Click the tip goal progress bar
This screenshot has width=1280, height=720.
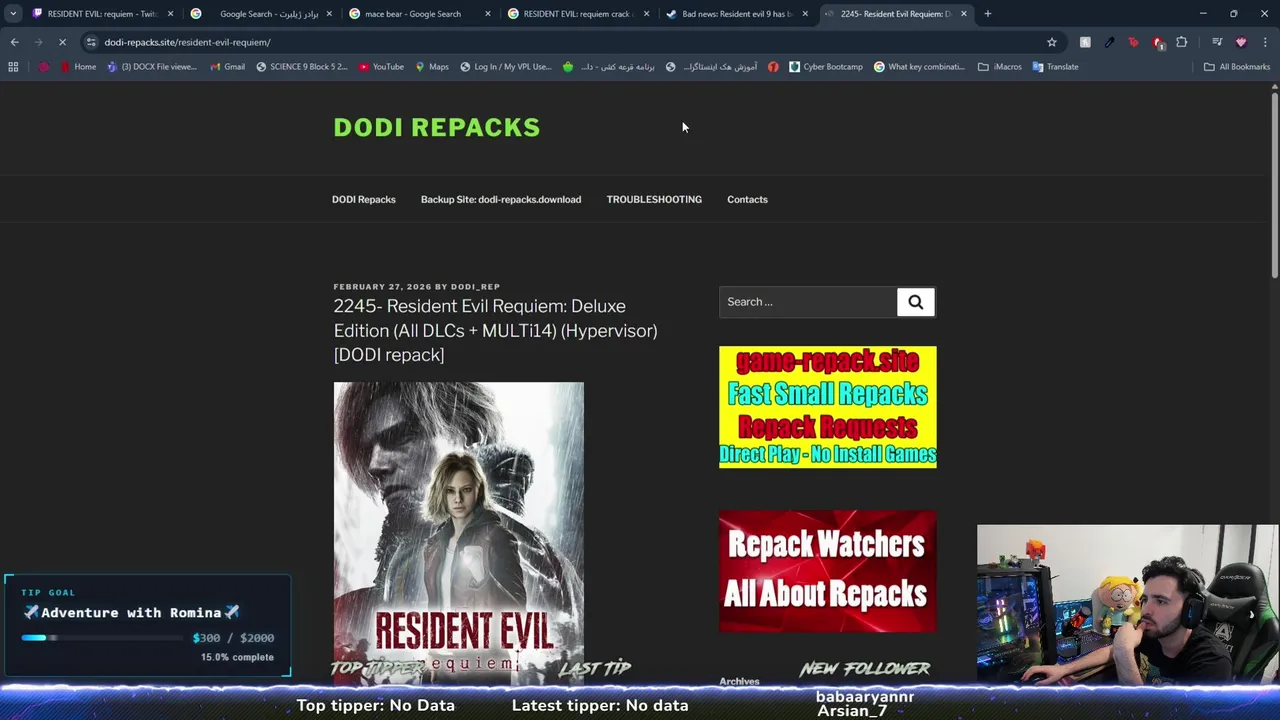(x=102, y=638)
